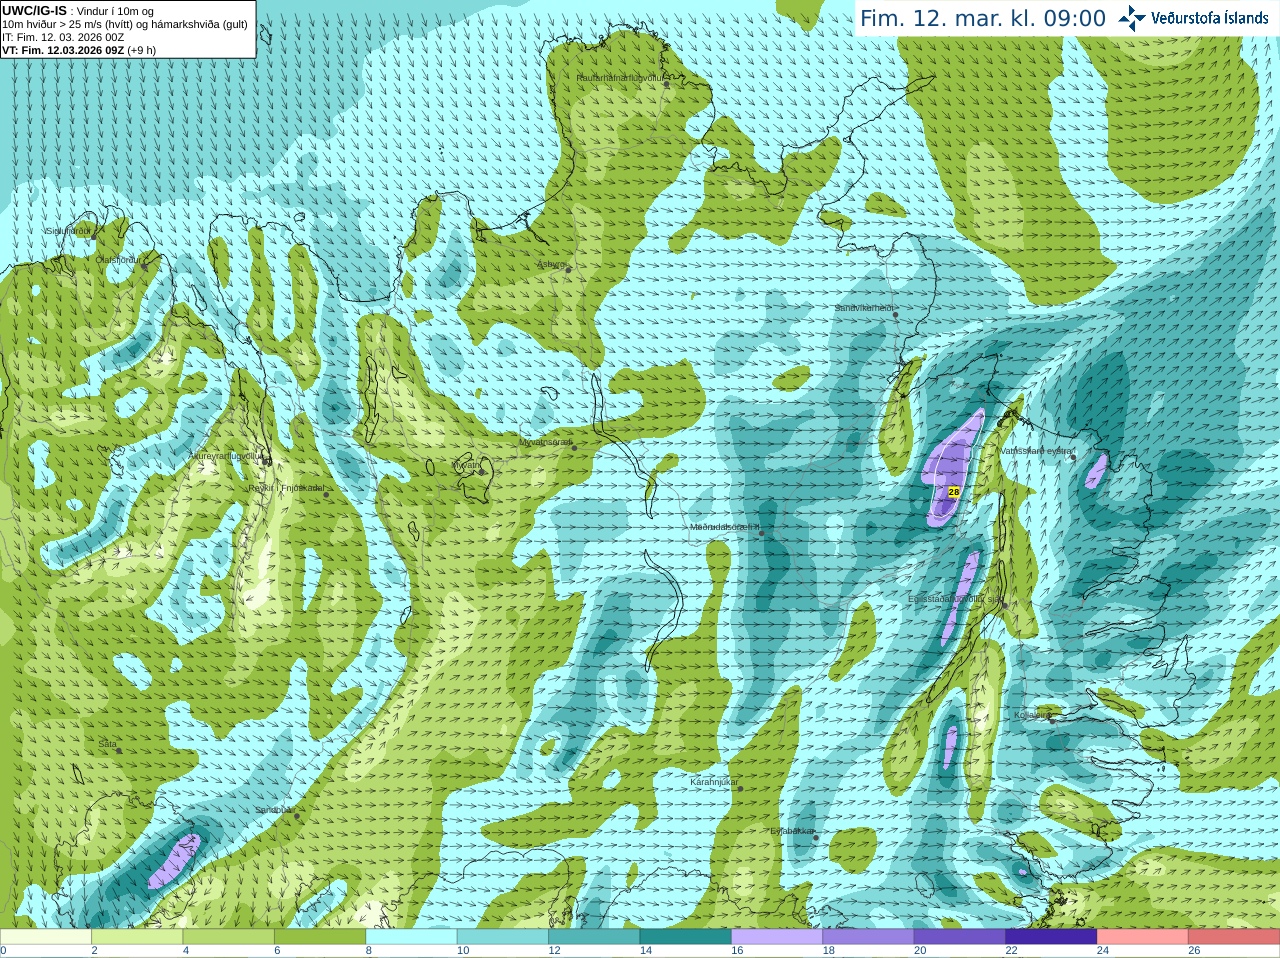This screenshot has height=958, width=1280.
Task: Click the Egilsstaðaflugvöllur station marker
Action: click(x=1005, y=605)
